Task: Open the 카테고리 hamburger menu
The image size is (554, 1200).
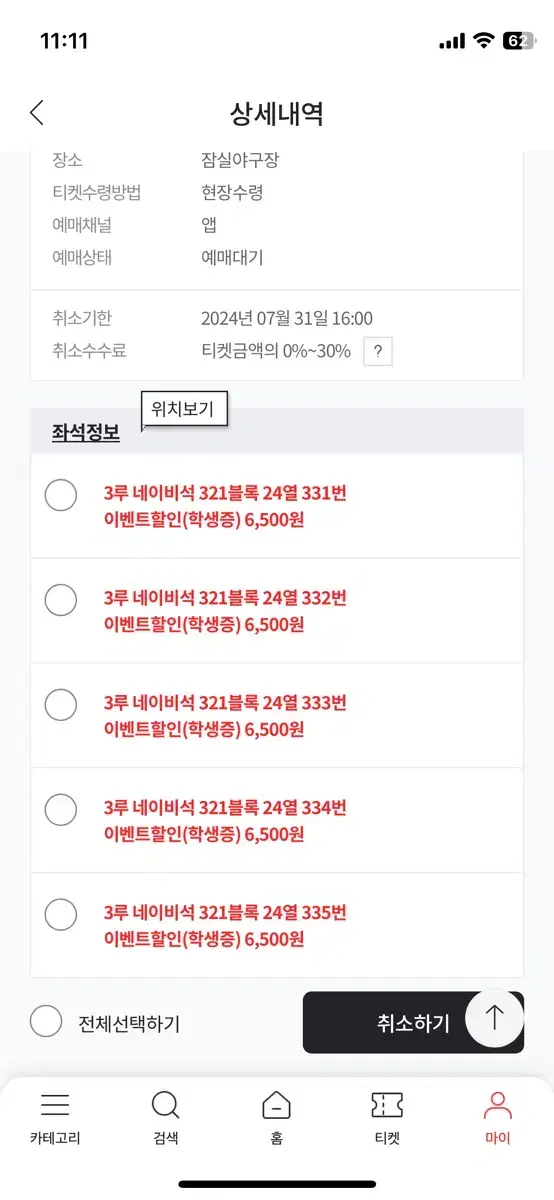Action: 55,1117
